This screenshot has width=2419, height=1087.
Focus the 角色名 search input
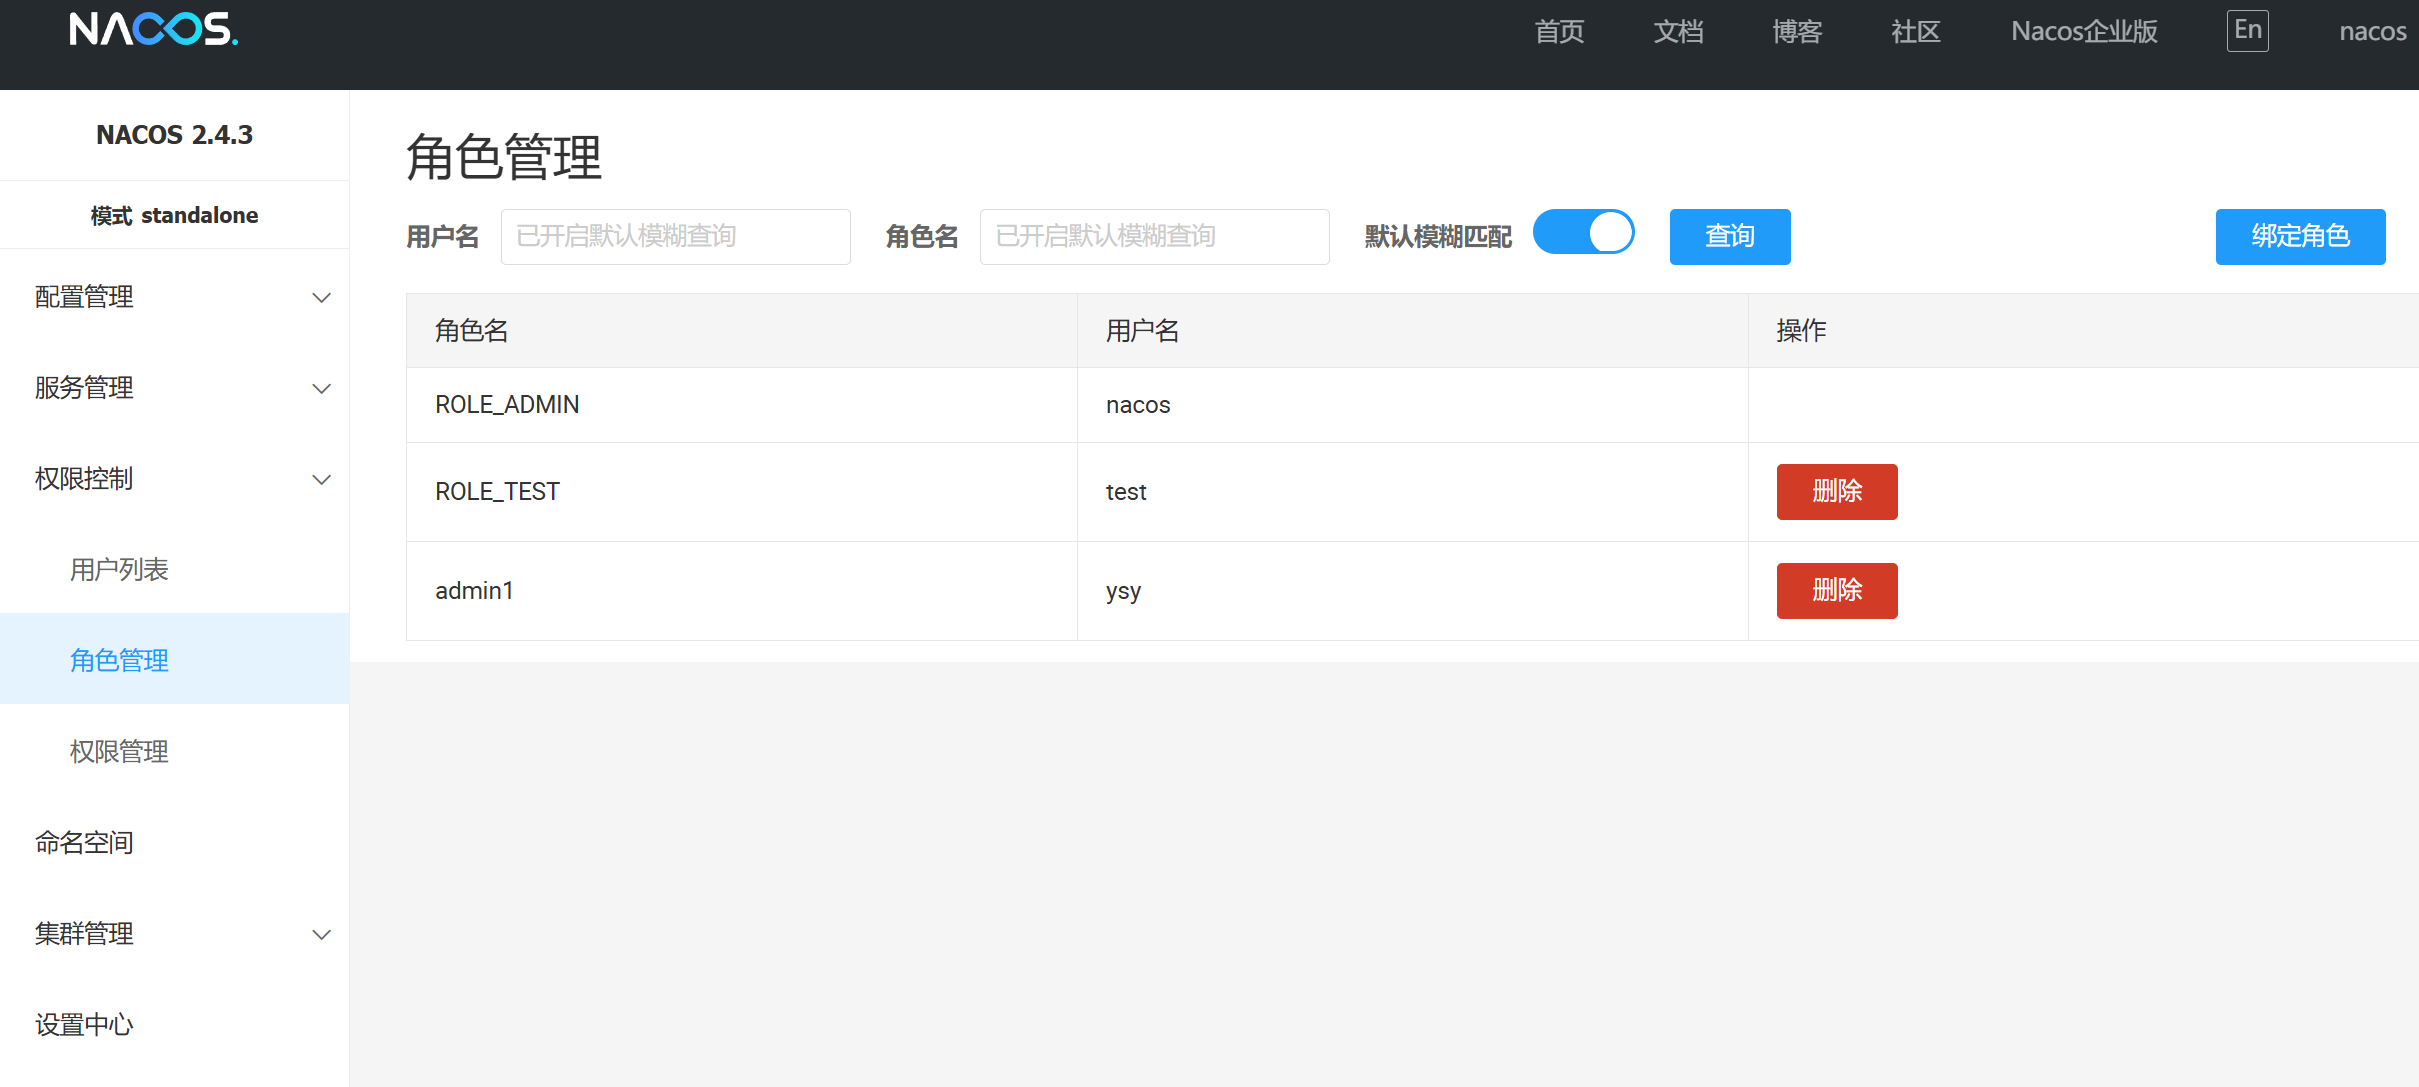tap(1154, 237)
